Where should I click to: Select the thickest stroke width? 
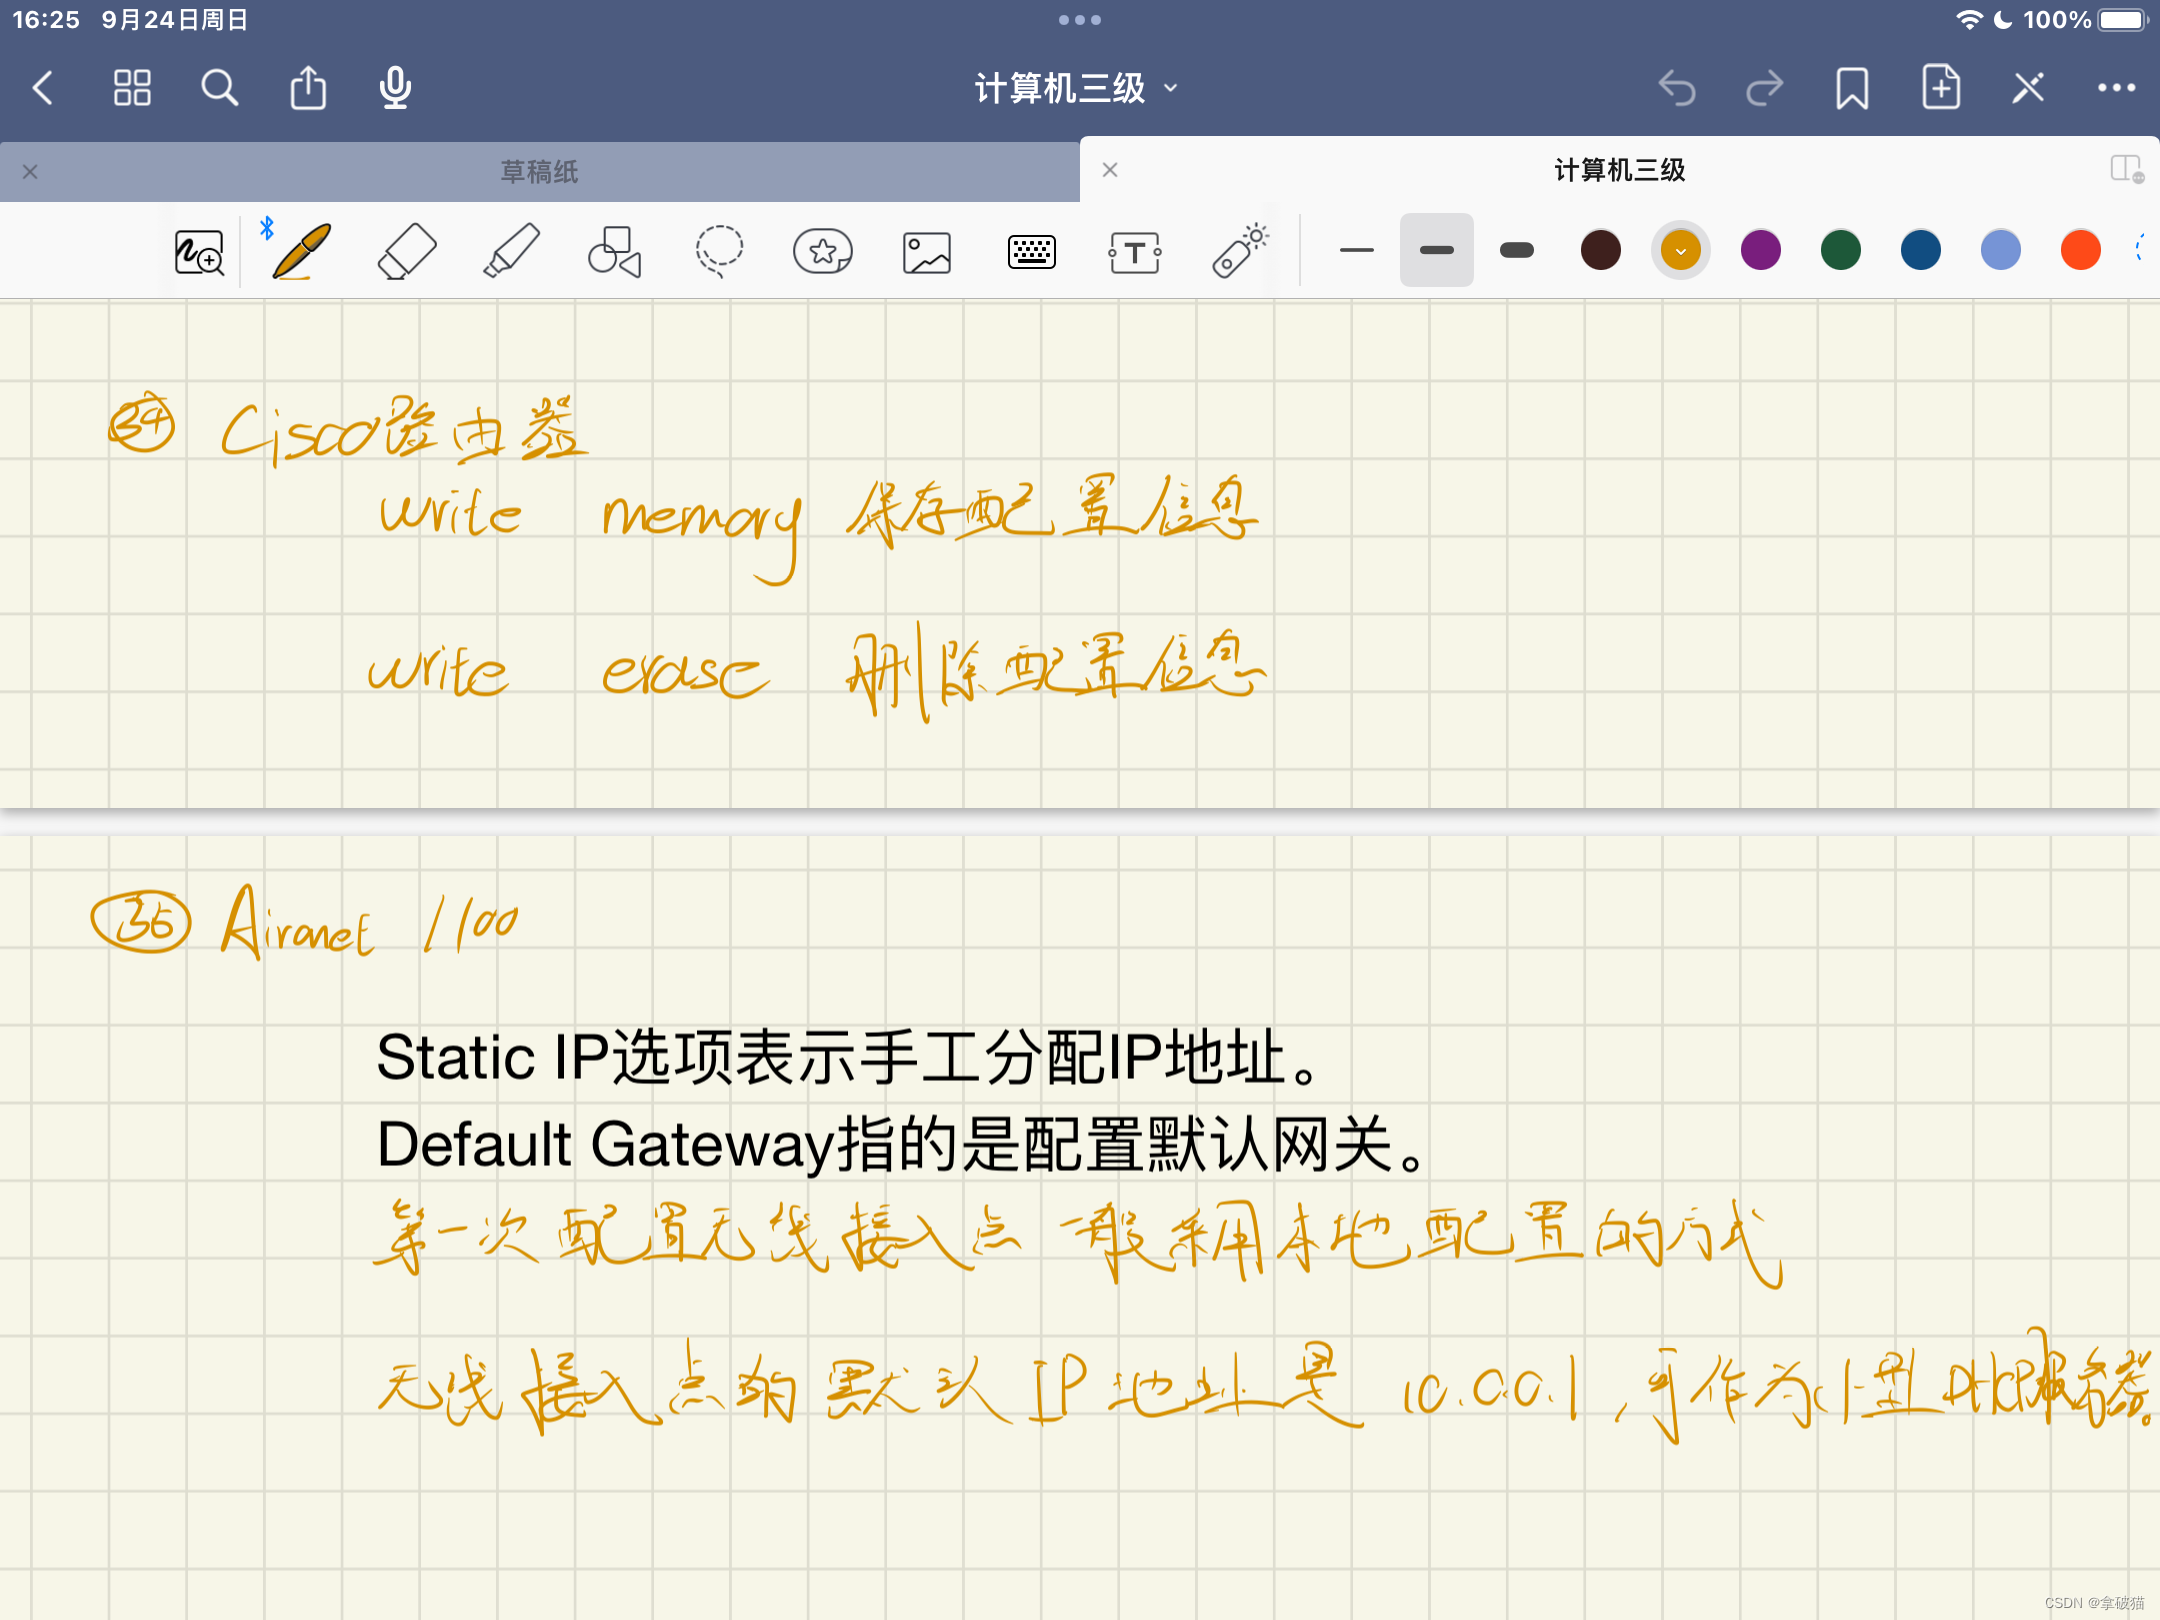pos(1517,250)
